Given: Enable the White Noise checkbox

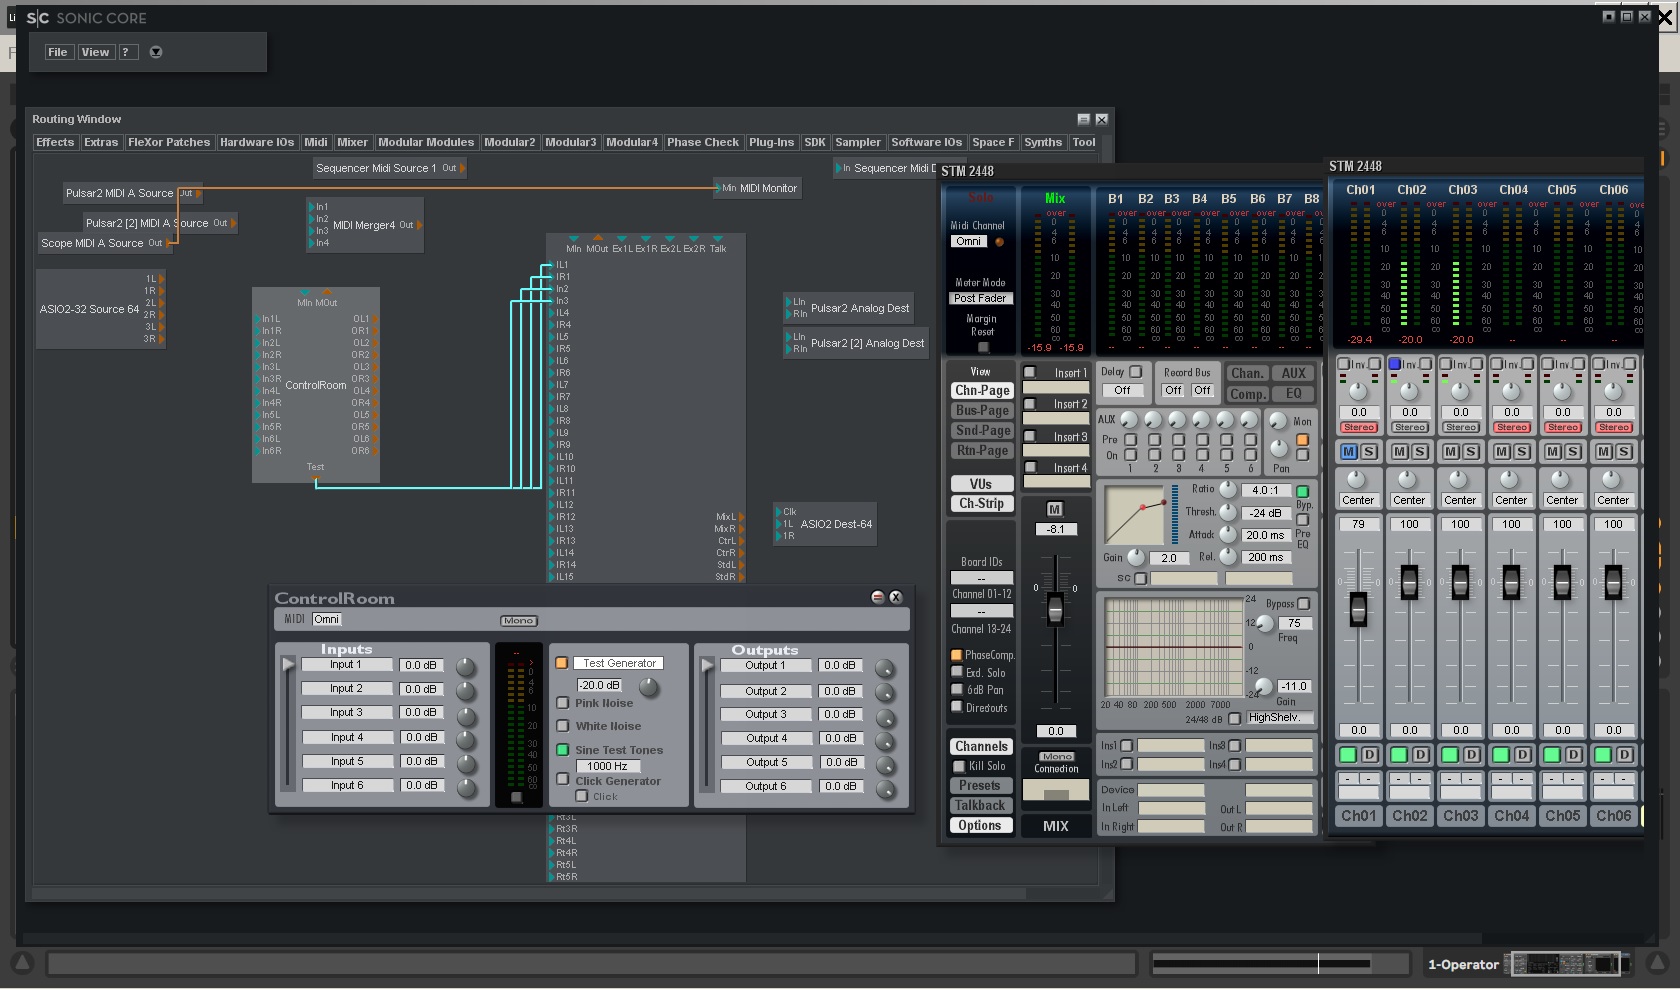Looking at the screenshot, I should coord(562,726).
